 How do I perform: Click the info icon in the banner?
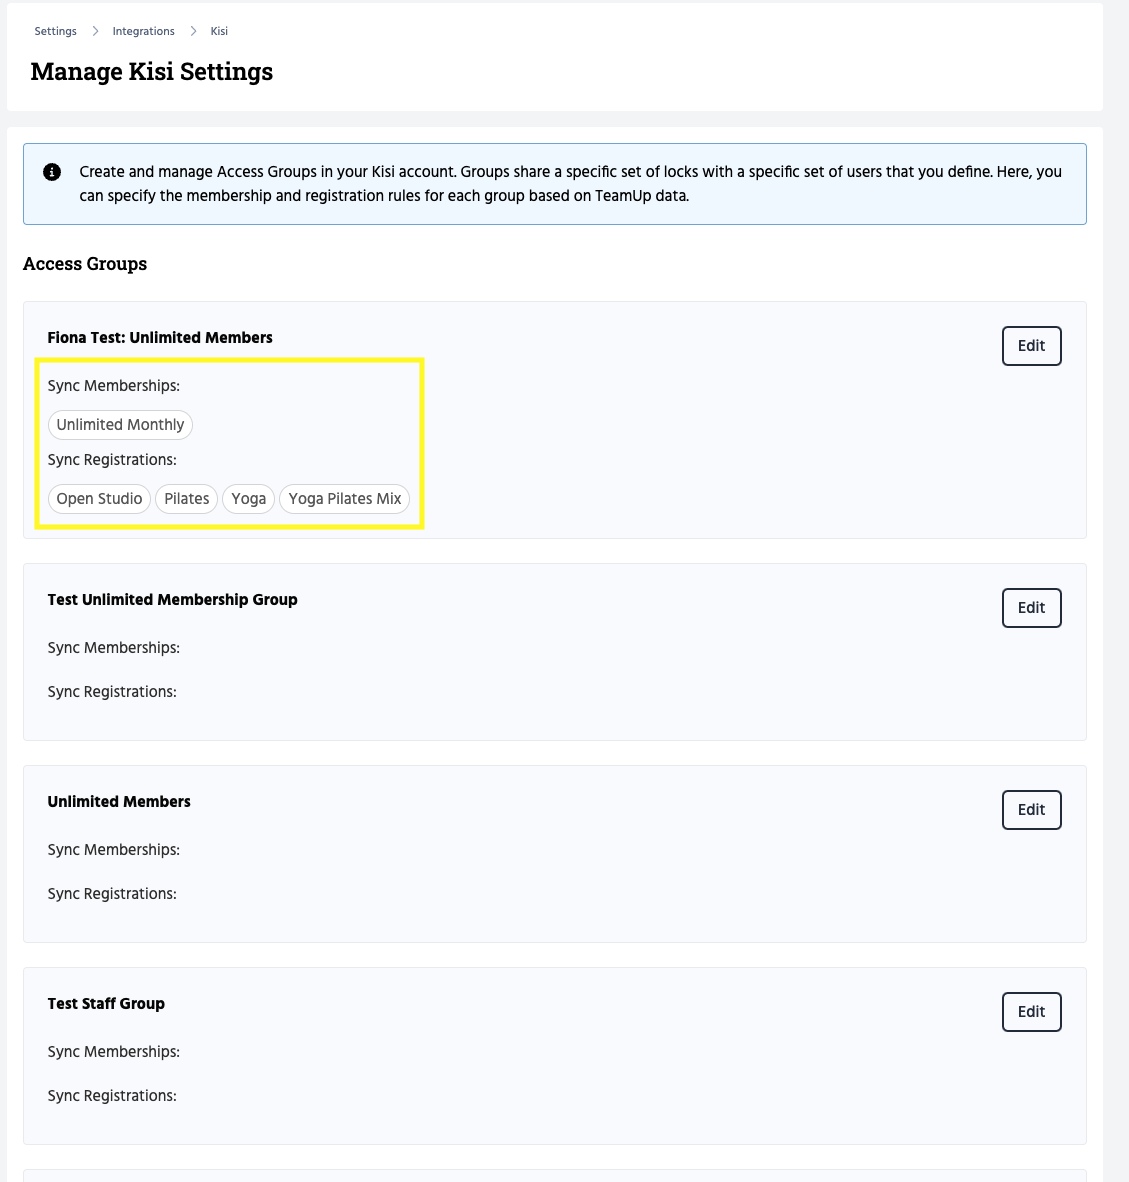click(52, 172)
